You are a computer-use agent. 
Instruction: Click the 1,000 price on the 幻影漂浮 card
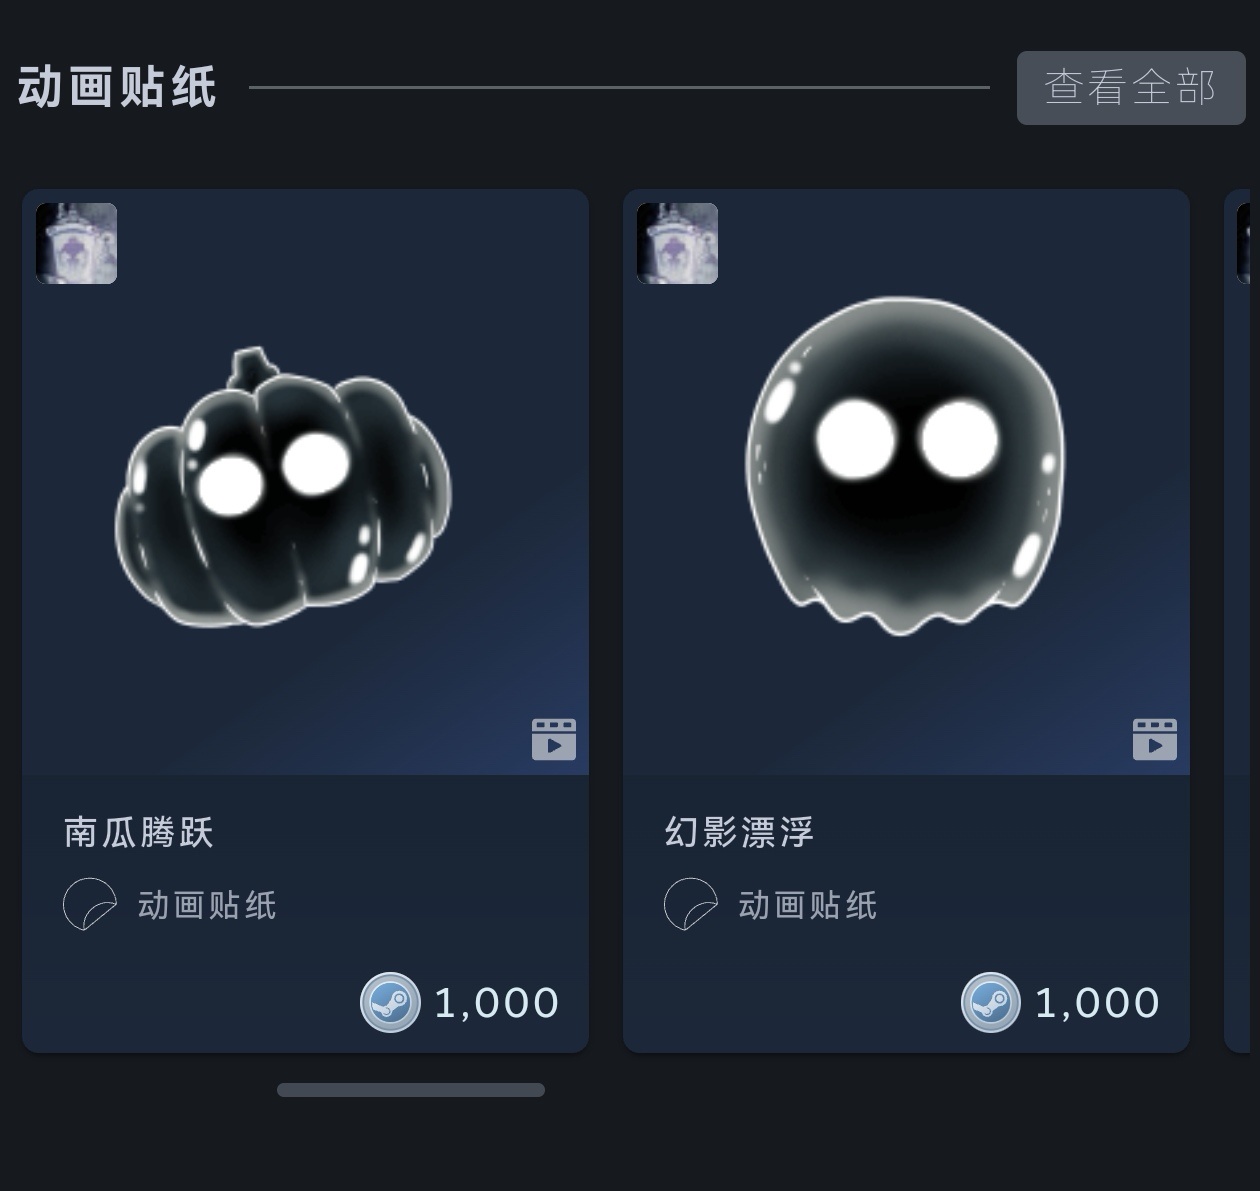click(x=1098, y=1003)
